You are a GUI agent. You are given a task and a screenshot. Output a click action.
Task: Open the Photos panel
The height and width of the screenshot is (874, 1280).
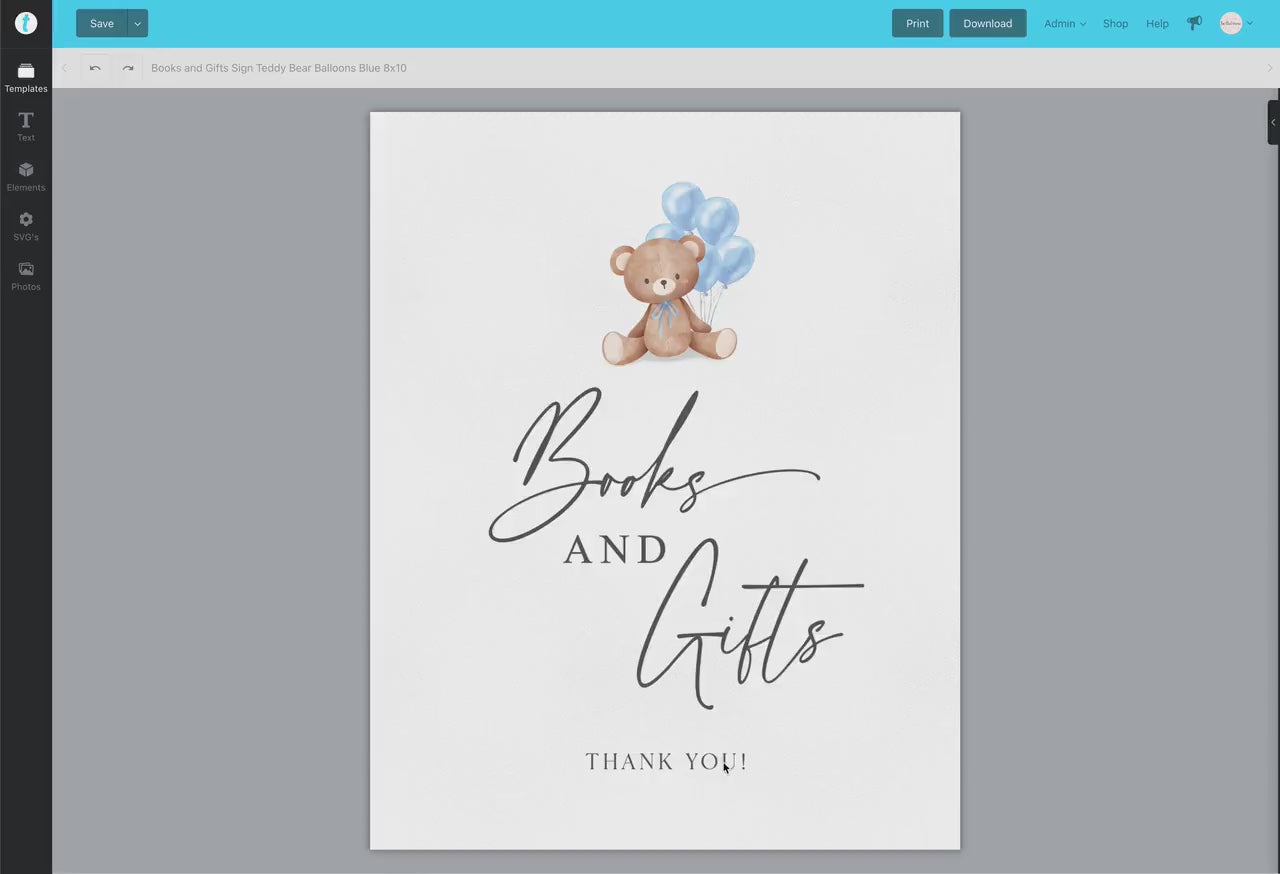coord(26,276)
